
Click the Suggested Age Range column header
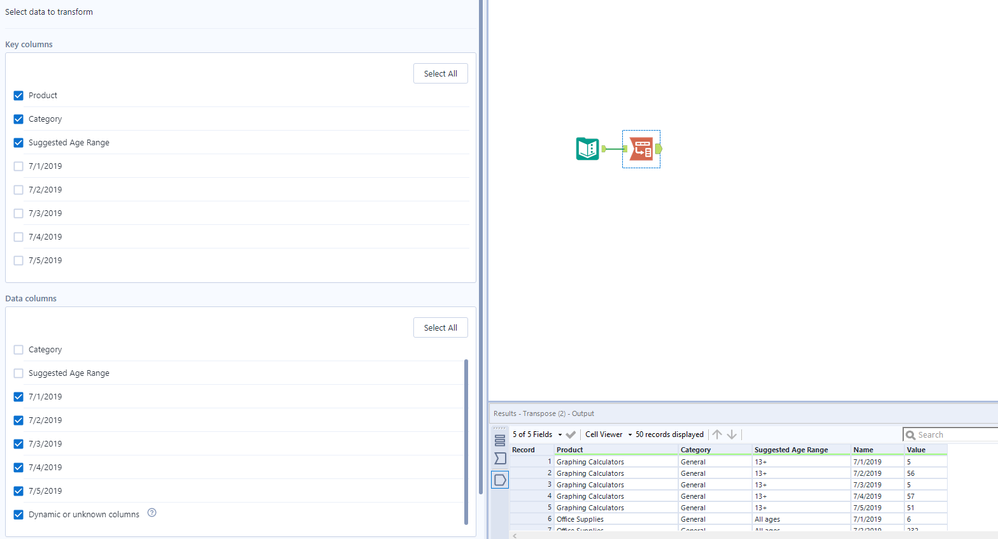[x=802, y=450]
